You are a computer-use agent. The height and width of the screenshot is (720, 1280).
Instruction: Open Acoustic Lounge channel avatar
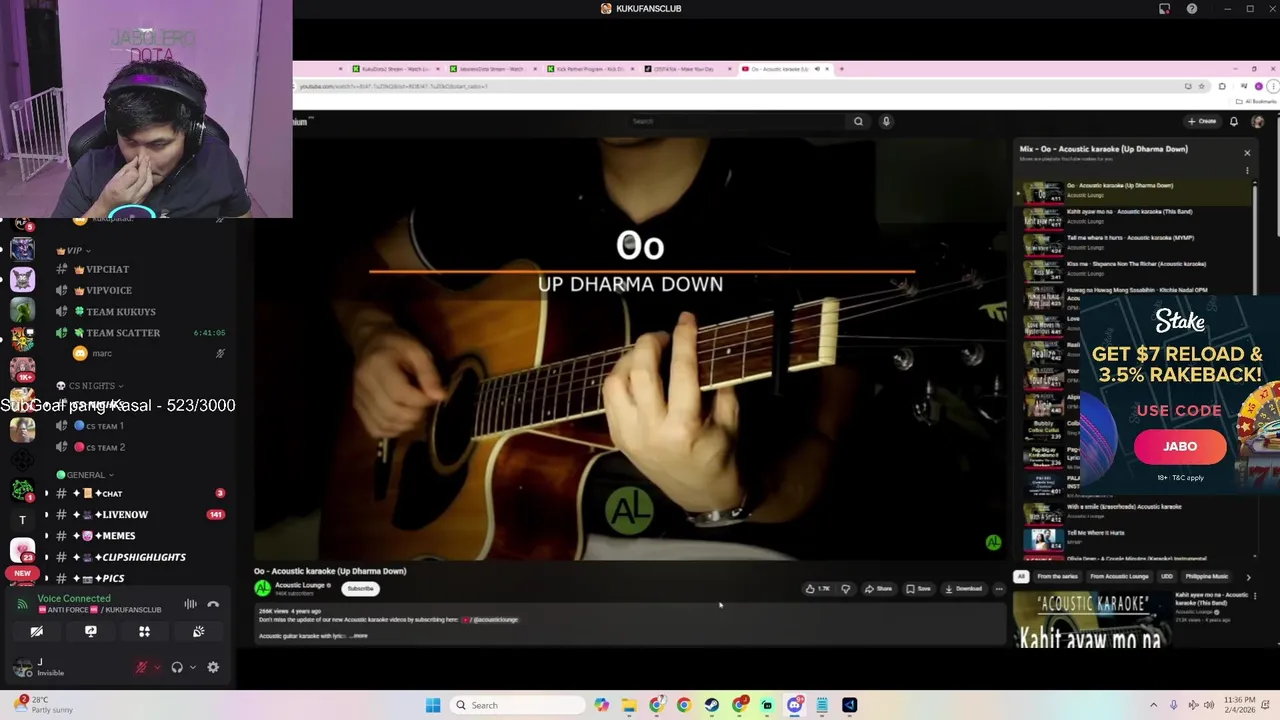pyautogui.click(x=262, y=588)
